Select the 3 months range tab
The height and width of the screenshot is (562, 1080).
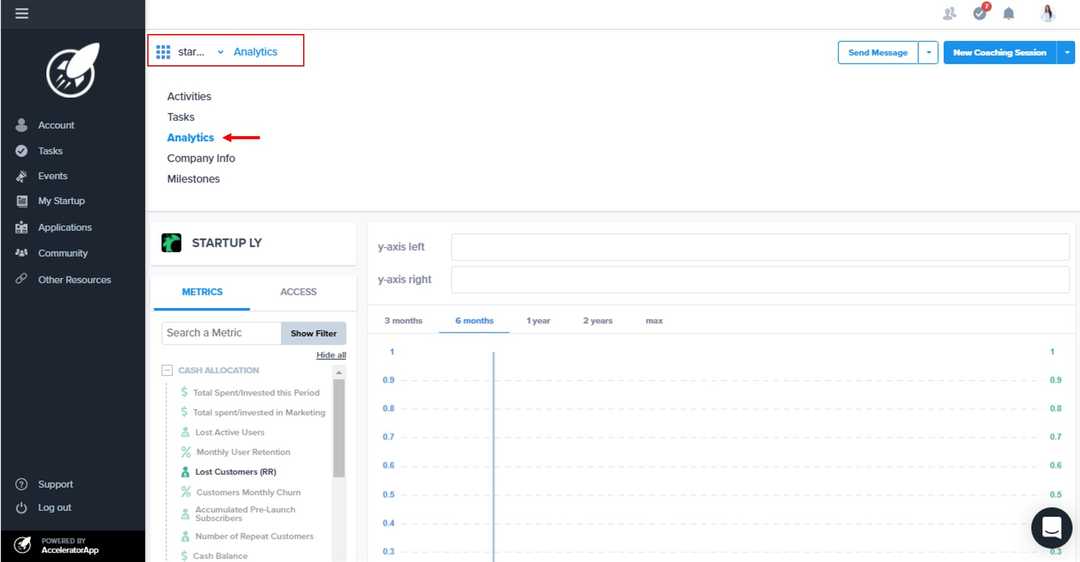click(403, 321)
